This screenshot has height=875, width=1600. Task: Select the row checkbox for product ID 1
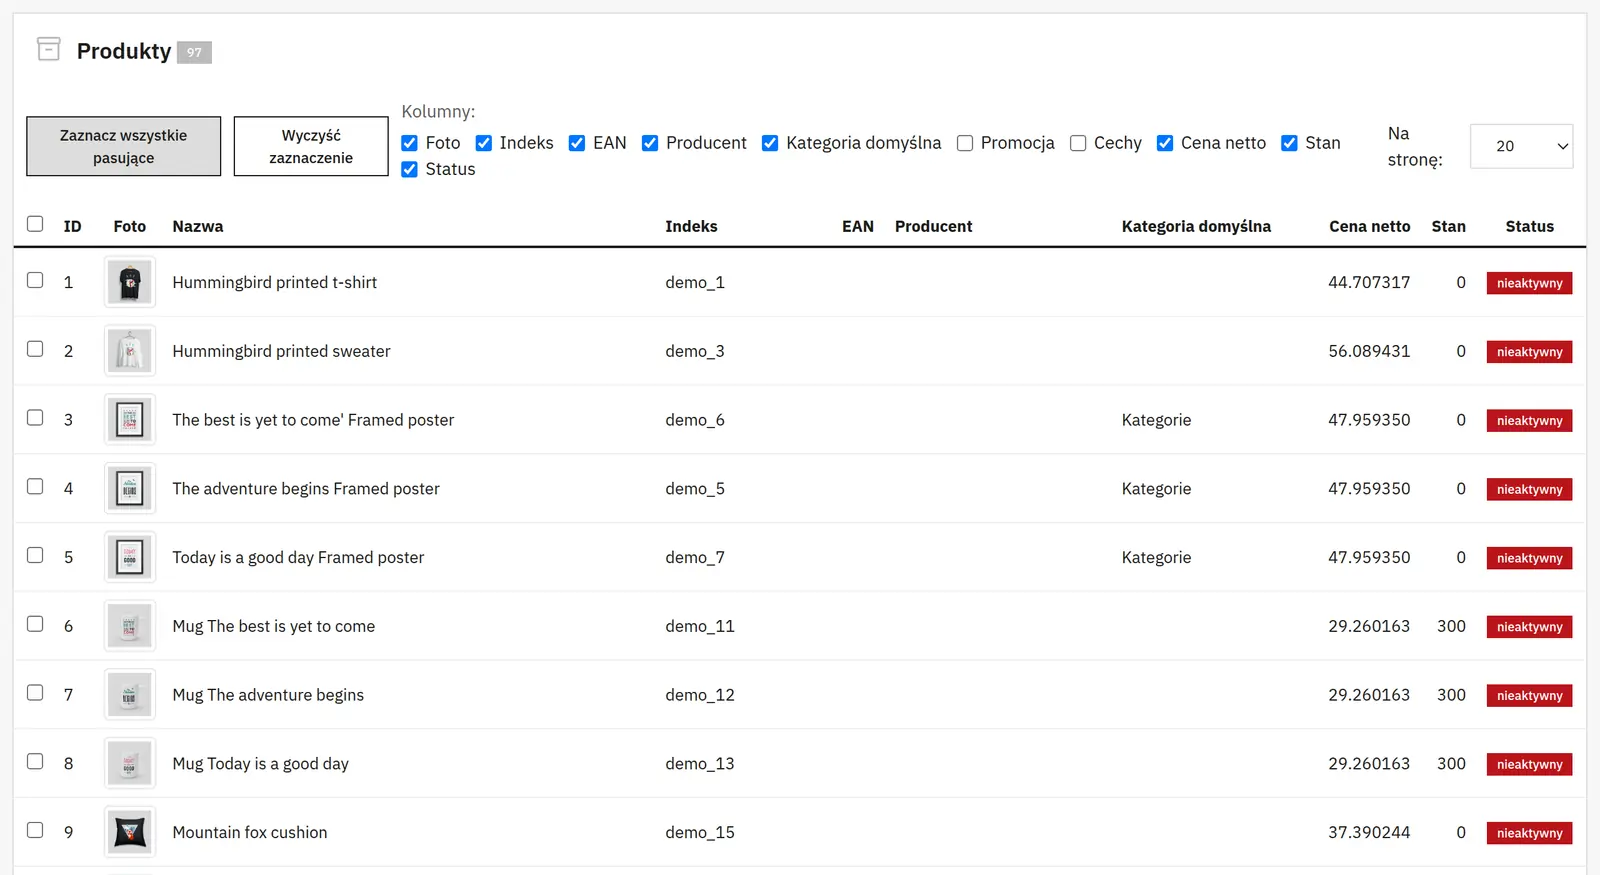click(35, 280)
